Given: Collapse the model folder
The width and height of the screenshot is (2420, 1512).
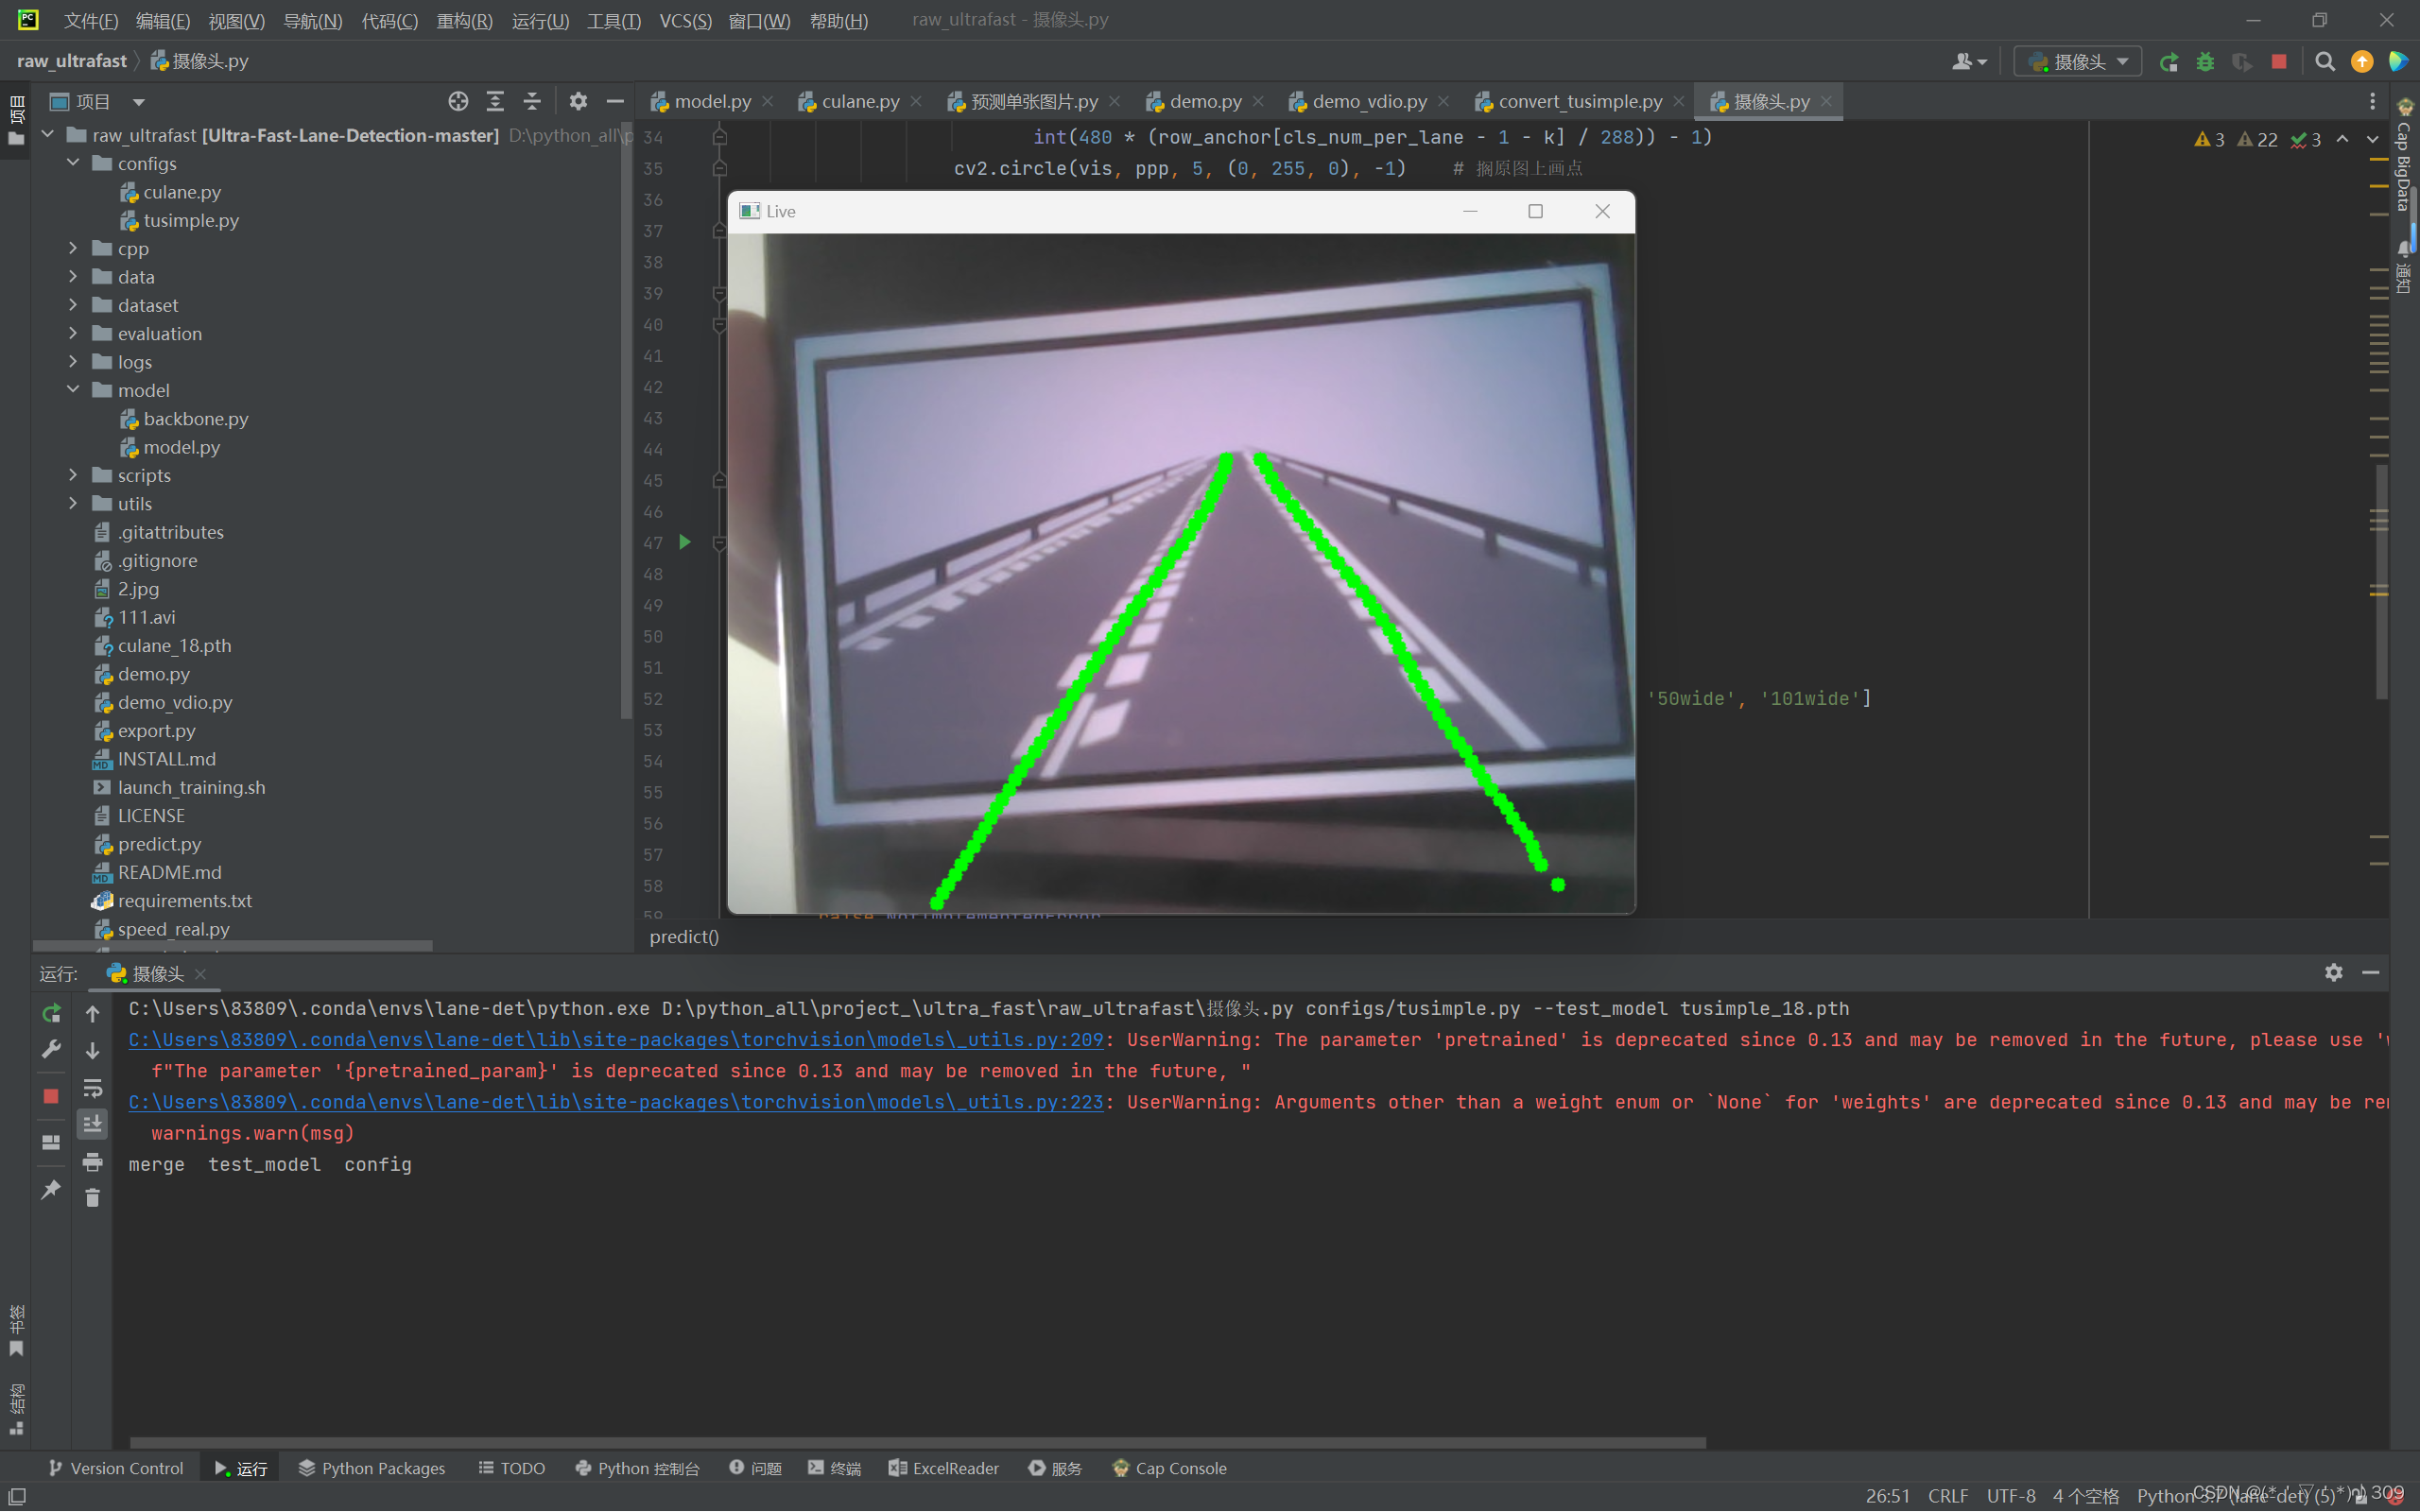Looking at the screenshot, I should click(x=73, y=389).
